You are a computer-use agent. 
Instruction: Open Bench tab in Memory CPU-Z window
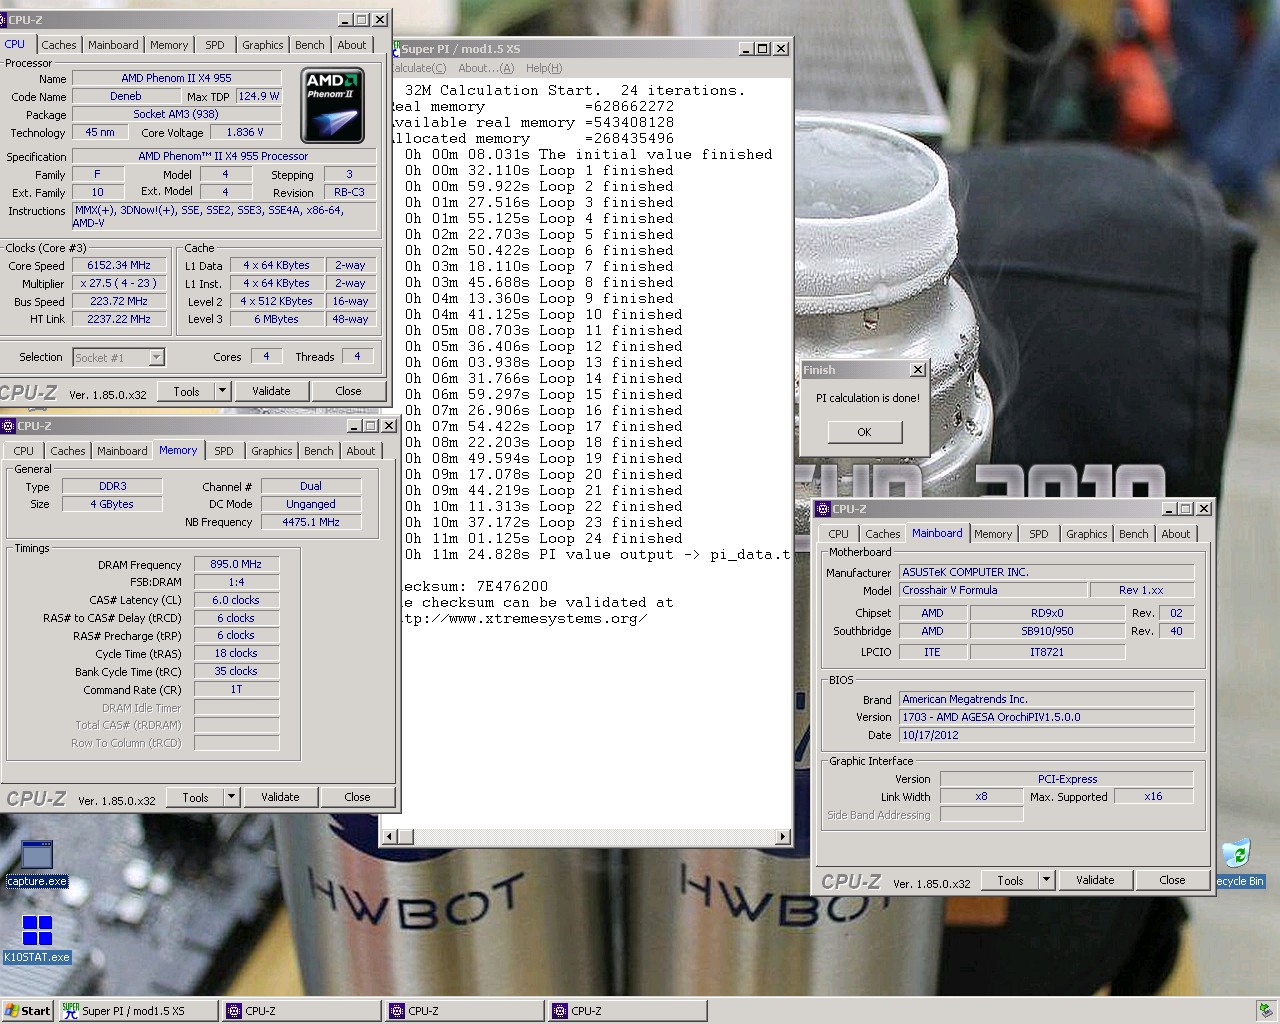click(x=319, y=451)
